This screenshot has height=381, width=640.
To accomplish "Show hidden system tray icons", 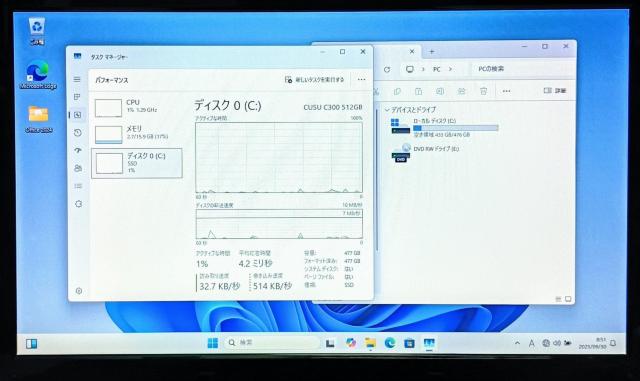I will point(517,343).
